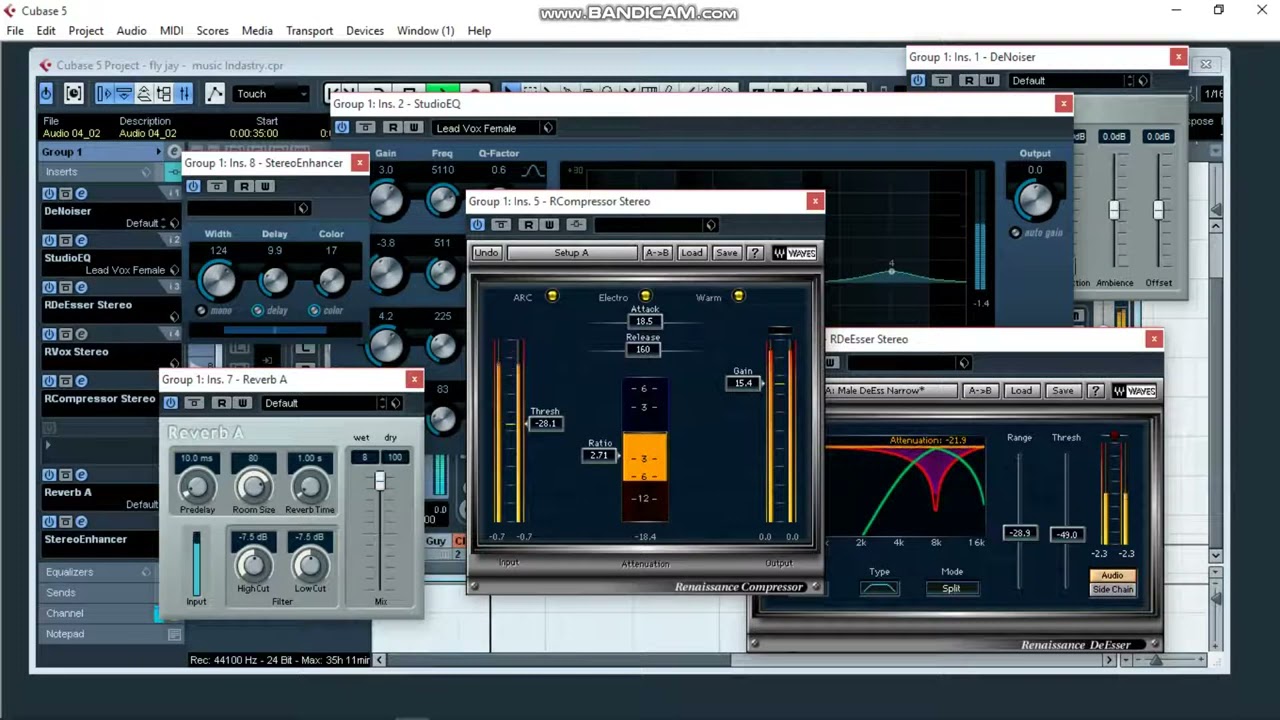Open Setup A preset menu in RCompressor
This screenshot has width=1280, height=720.
coord(571,253)
